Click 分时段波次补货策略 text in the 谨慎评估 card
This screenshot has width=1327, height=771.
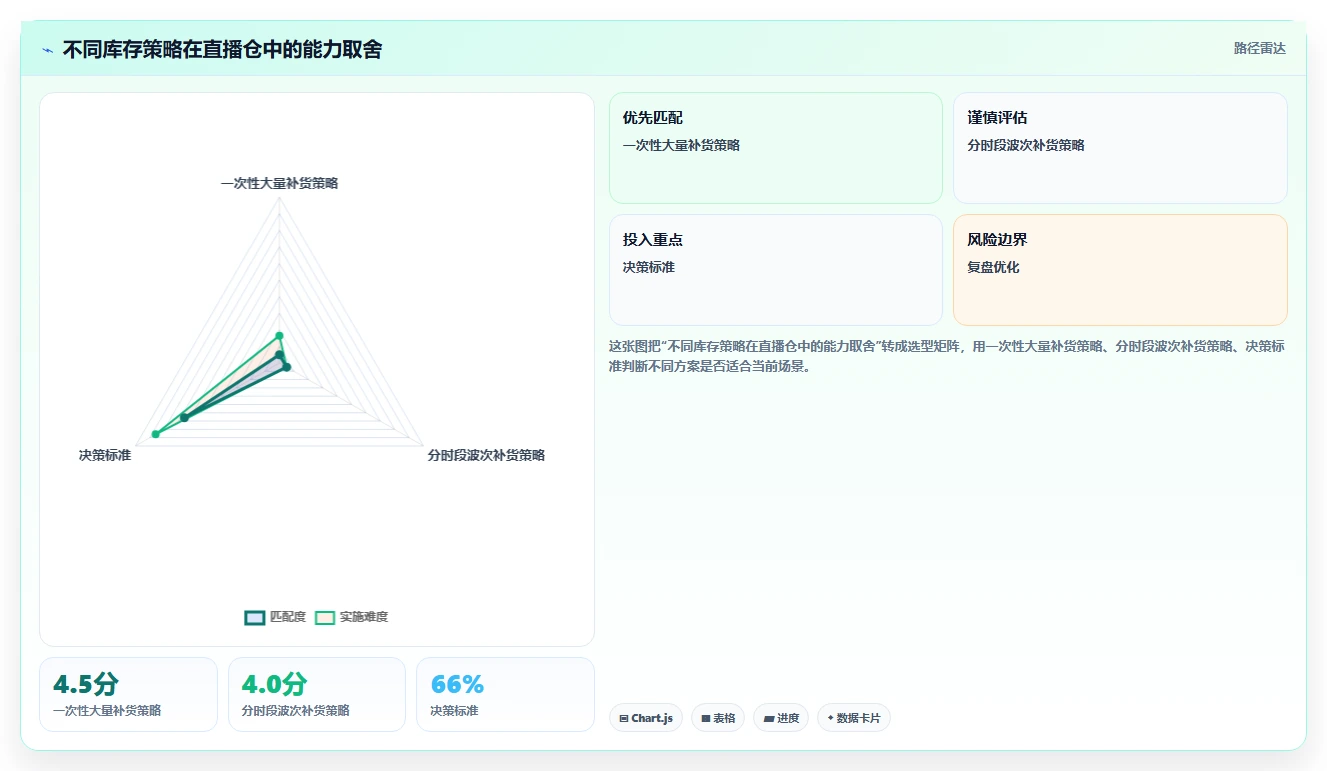(x=1026, y=145)
